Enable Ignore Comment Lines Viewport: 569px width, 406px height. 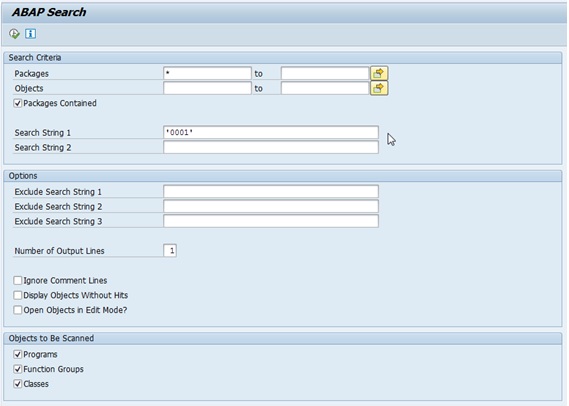coord(18,280)
